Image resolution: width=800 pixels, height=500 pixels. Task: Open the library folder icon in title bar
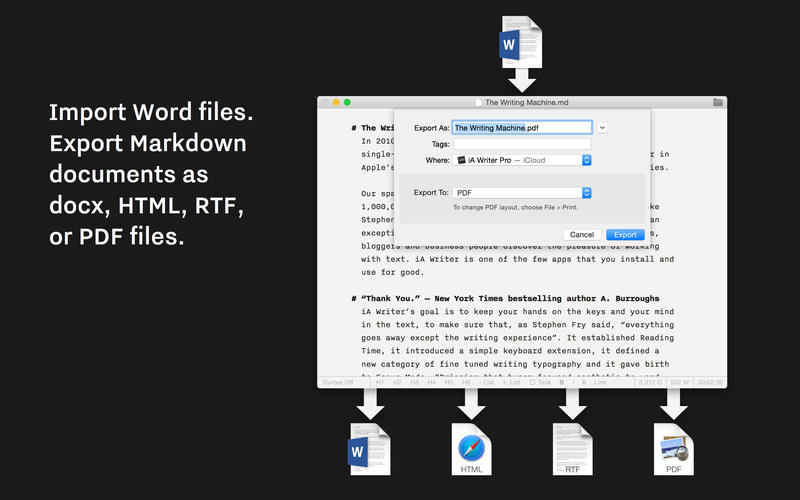pos(717,102)
